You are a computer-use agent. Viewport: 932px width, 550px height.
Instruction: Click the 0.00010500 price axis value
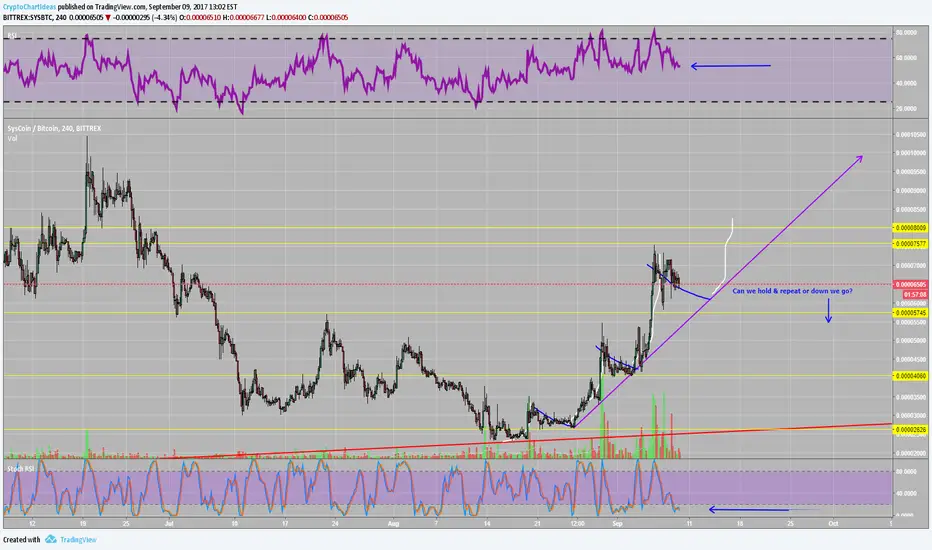pyautogui.click(x=911, y=135)
